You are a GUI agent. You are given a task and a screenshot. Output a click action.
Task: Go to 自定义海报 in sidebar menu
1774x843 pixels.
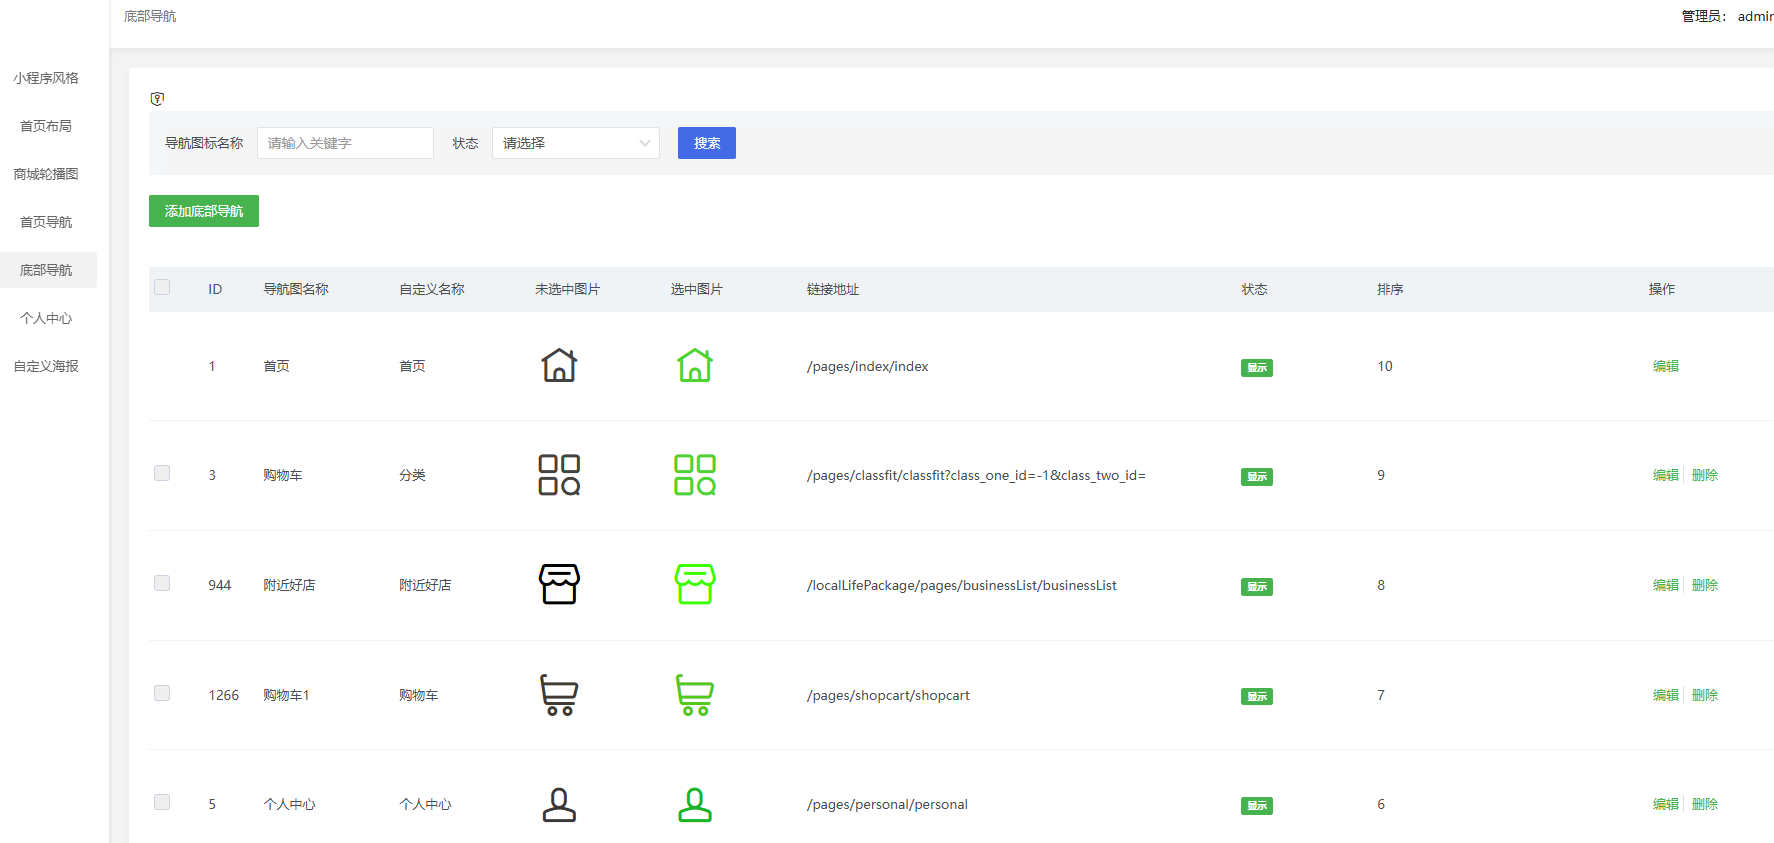pyautogui.click(x=46, y=366)
